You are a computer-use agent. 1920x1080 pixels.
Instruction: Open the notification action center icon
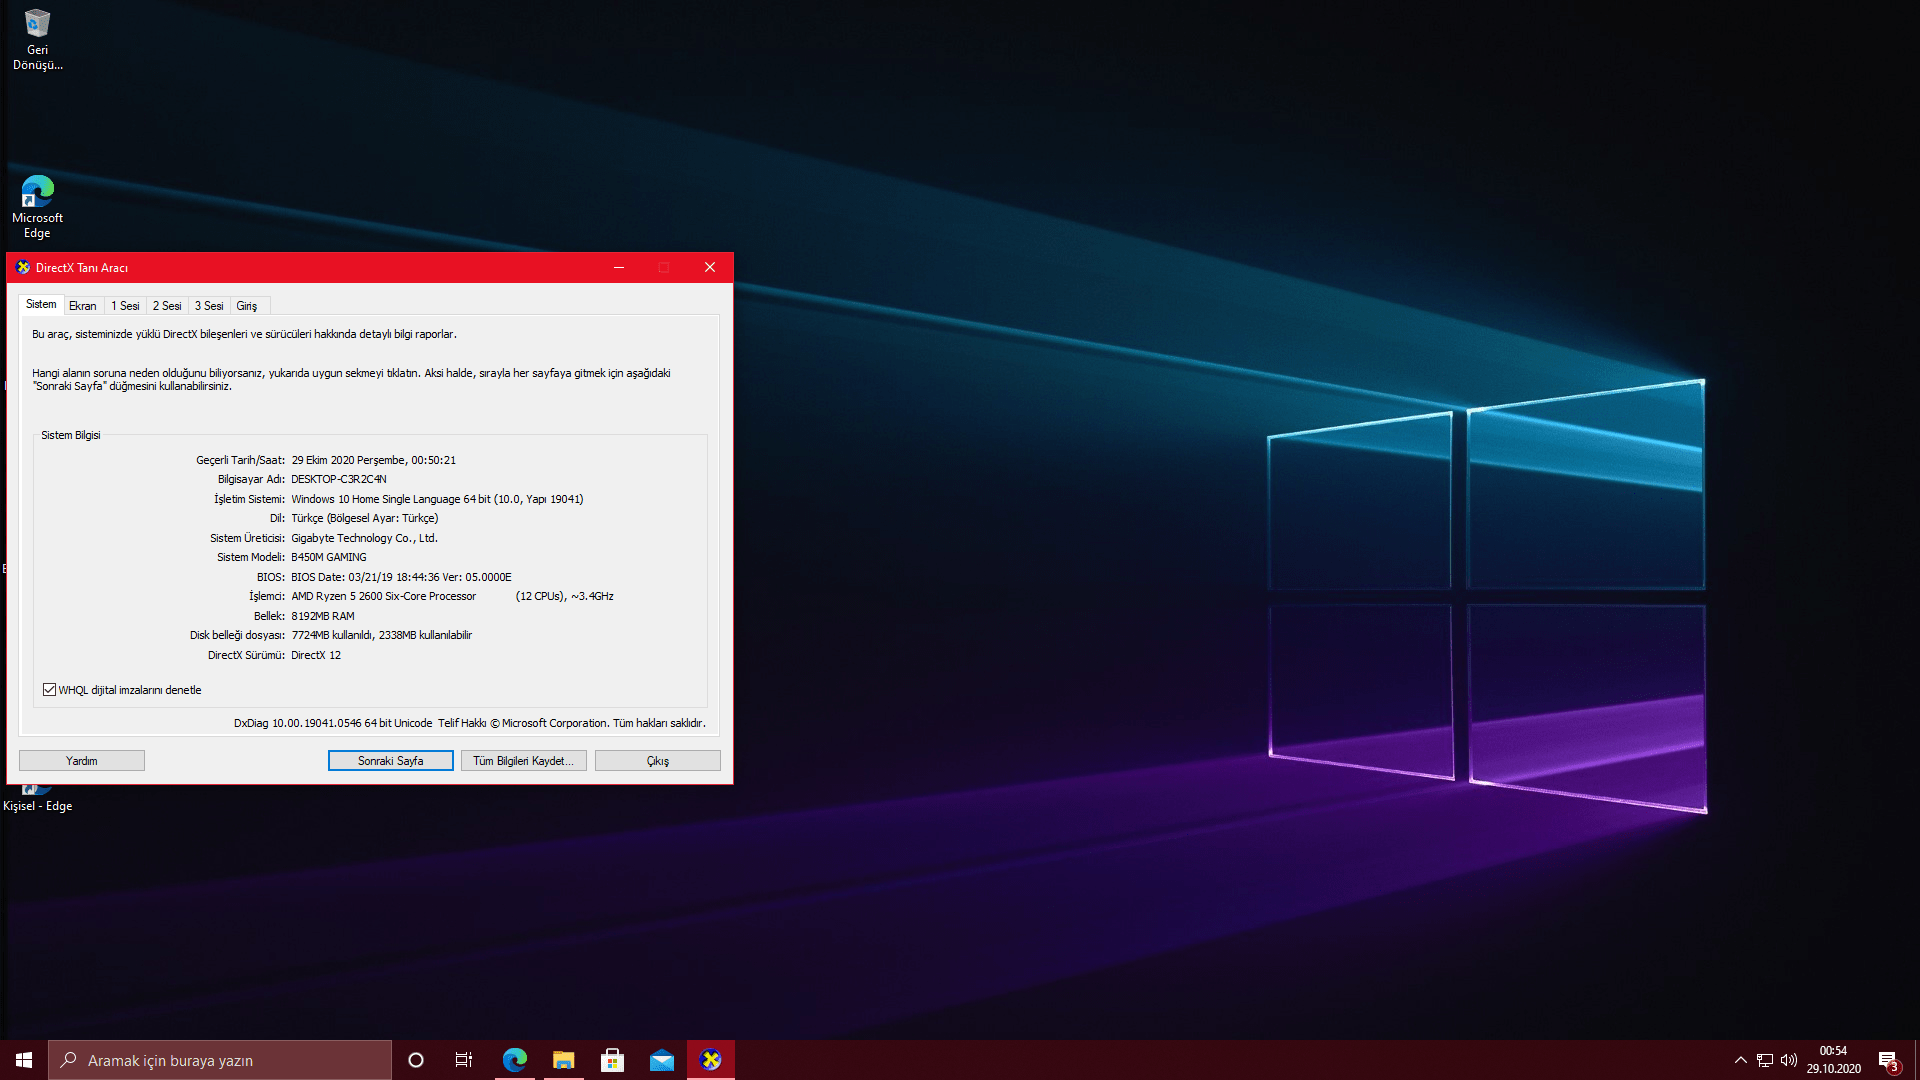click(x=1887, y=1060)
